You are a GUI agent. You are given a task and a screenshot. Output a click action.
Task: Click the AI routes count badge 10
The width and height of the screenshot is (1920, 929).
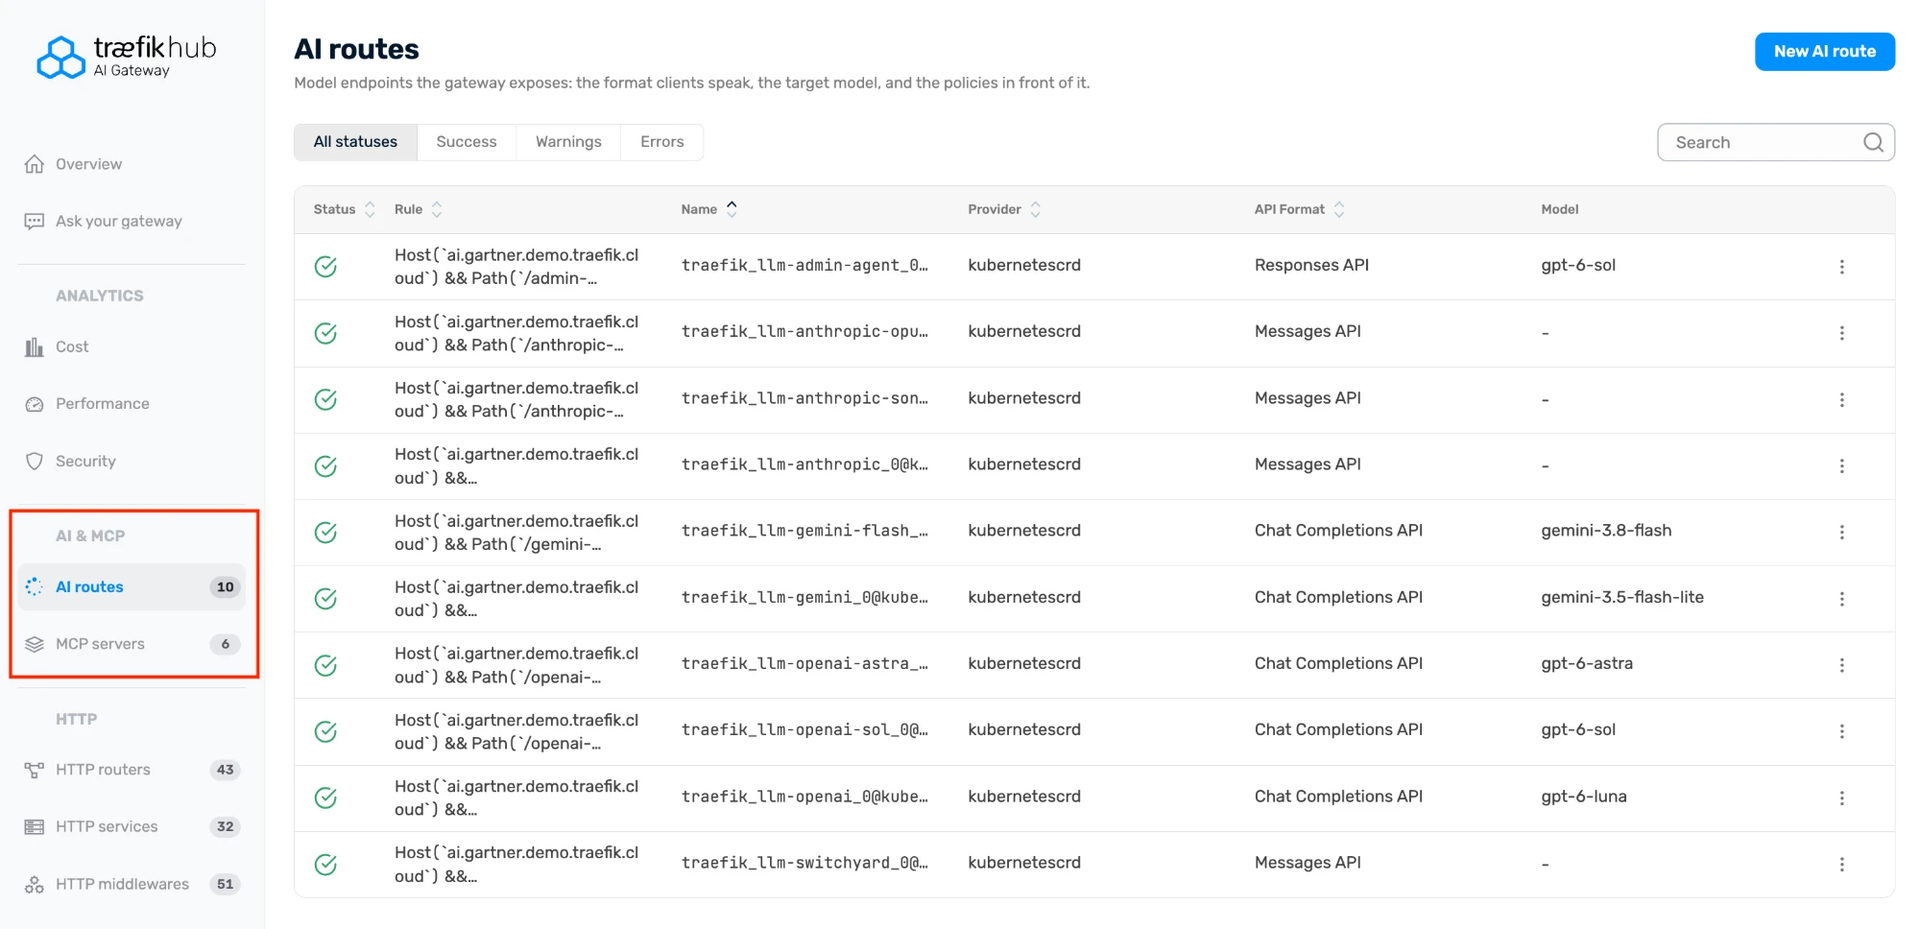pos(225,587)
